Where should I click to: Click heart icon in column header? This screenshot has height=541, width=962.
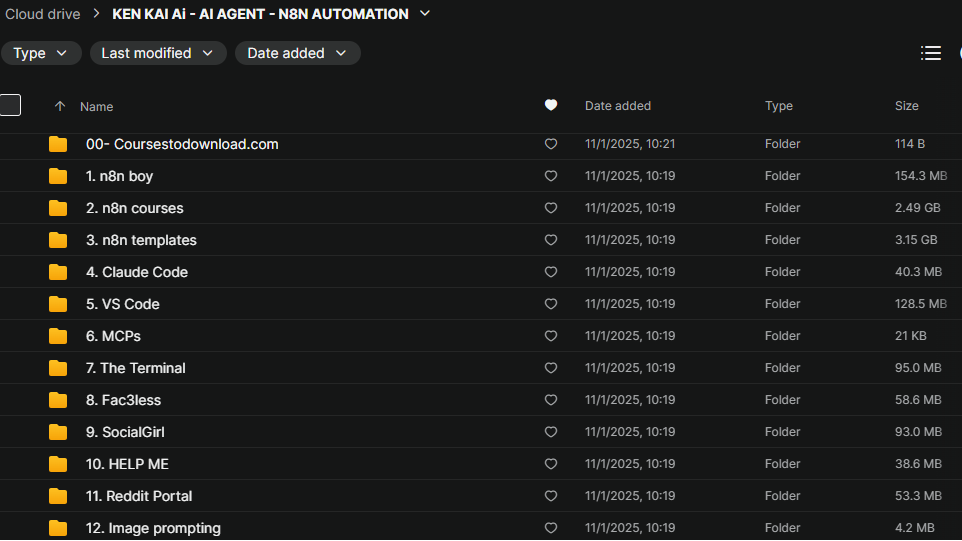(551, 105)
